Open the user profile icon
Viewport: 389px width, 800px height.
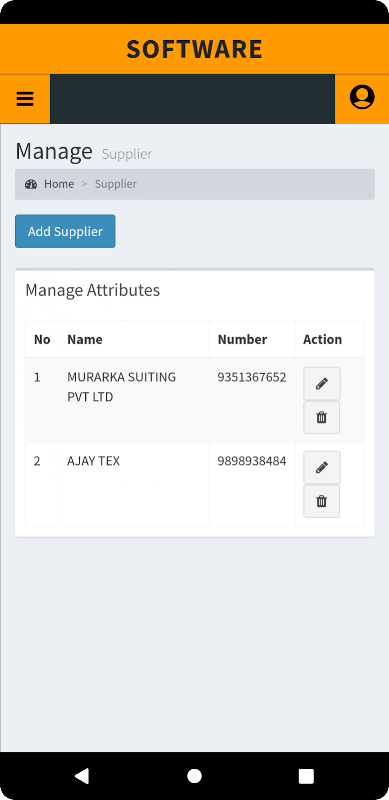362,99
